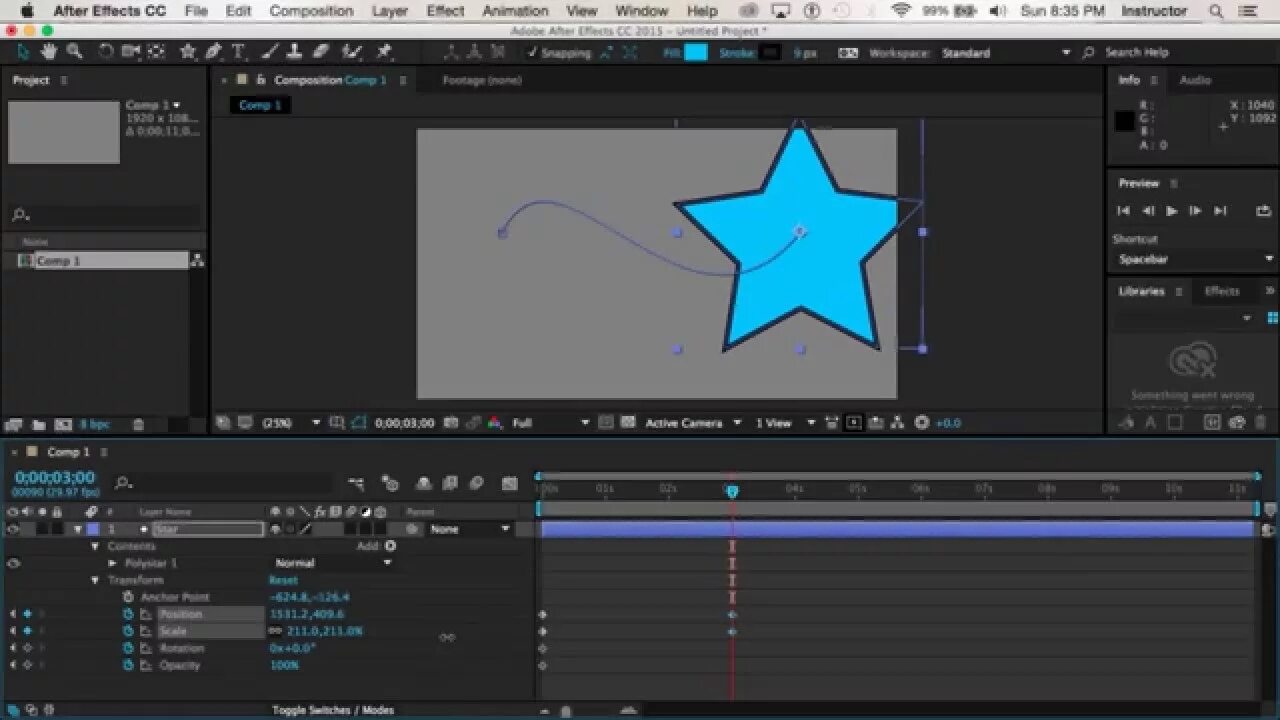Play the preview
1280x720 pixels.
click(1172, 211)
